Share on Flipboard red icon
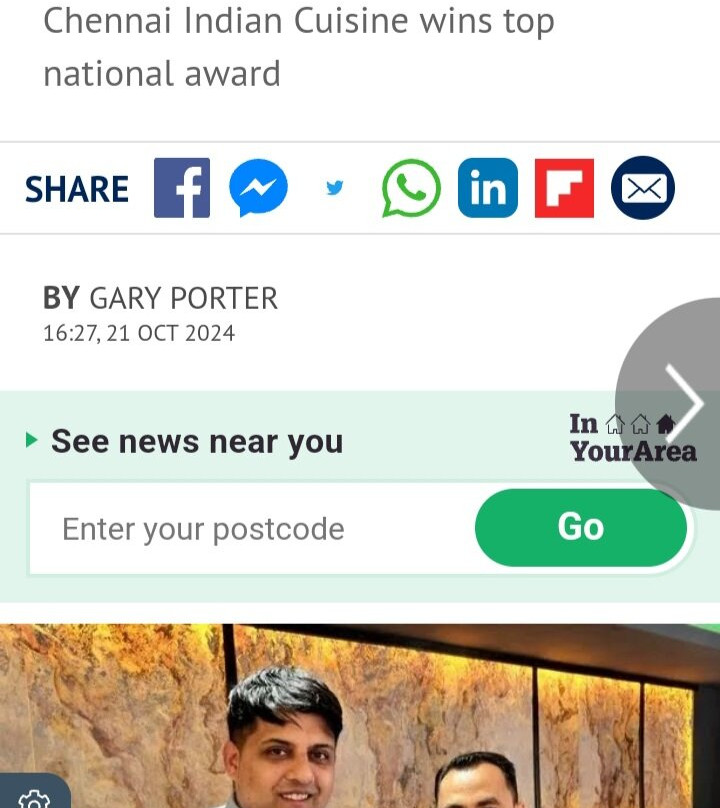Image resolution: width=720 pixels, height=808 pixels. (x=564, y=188)
